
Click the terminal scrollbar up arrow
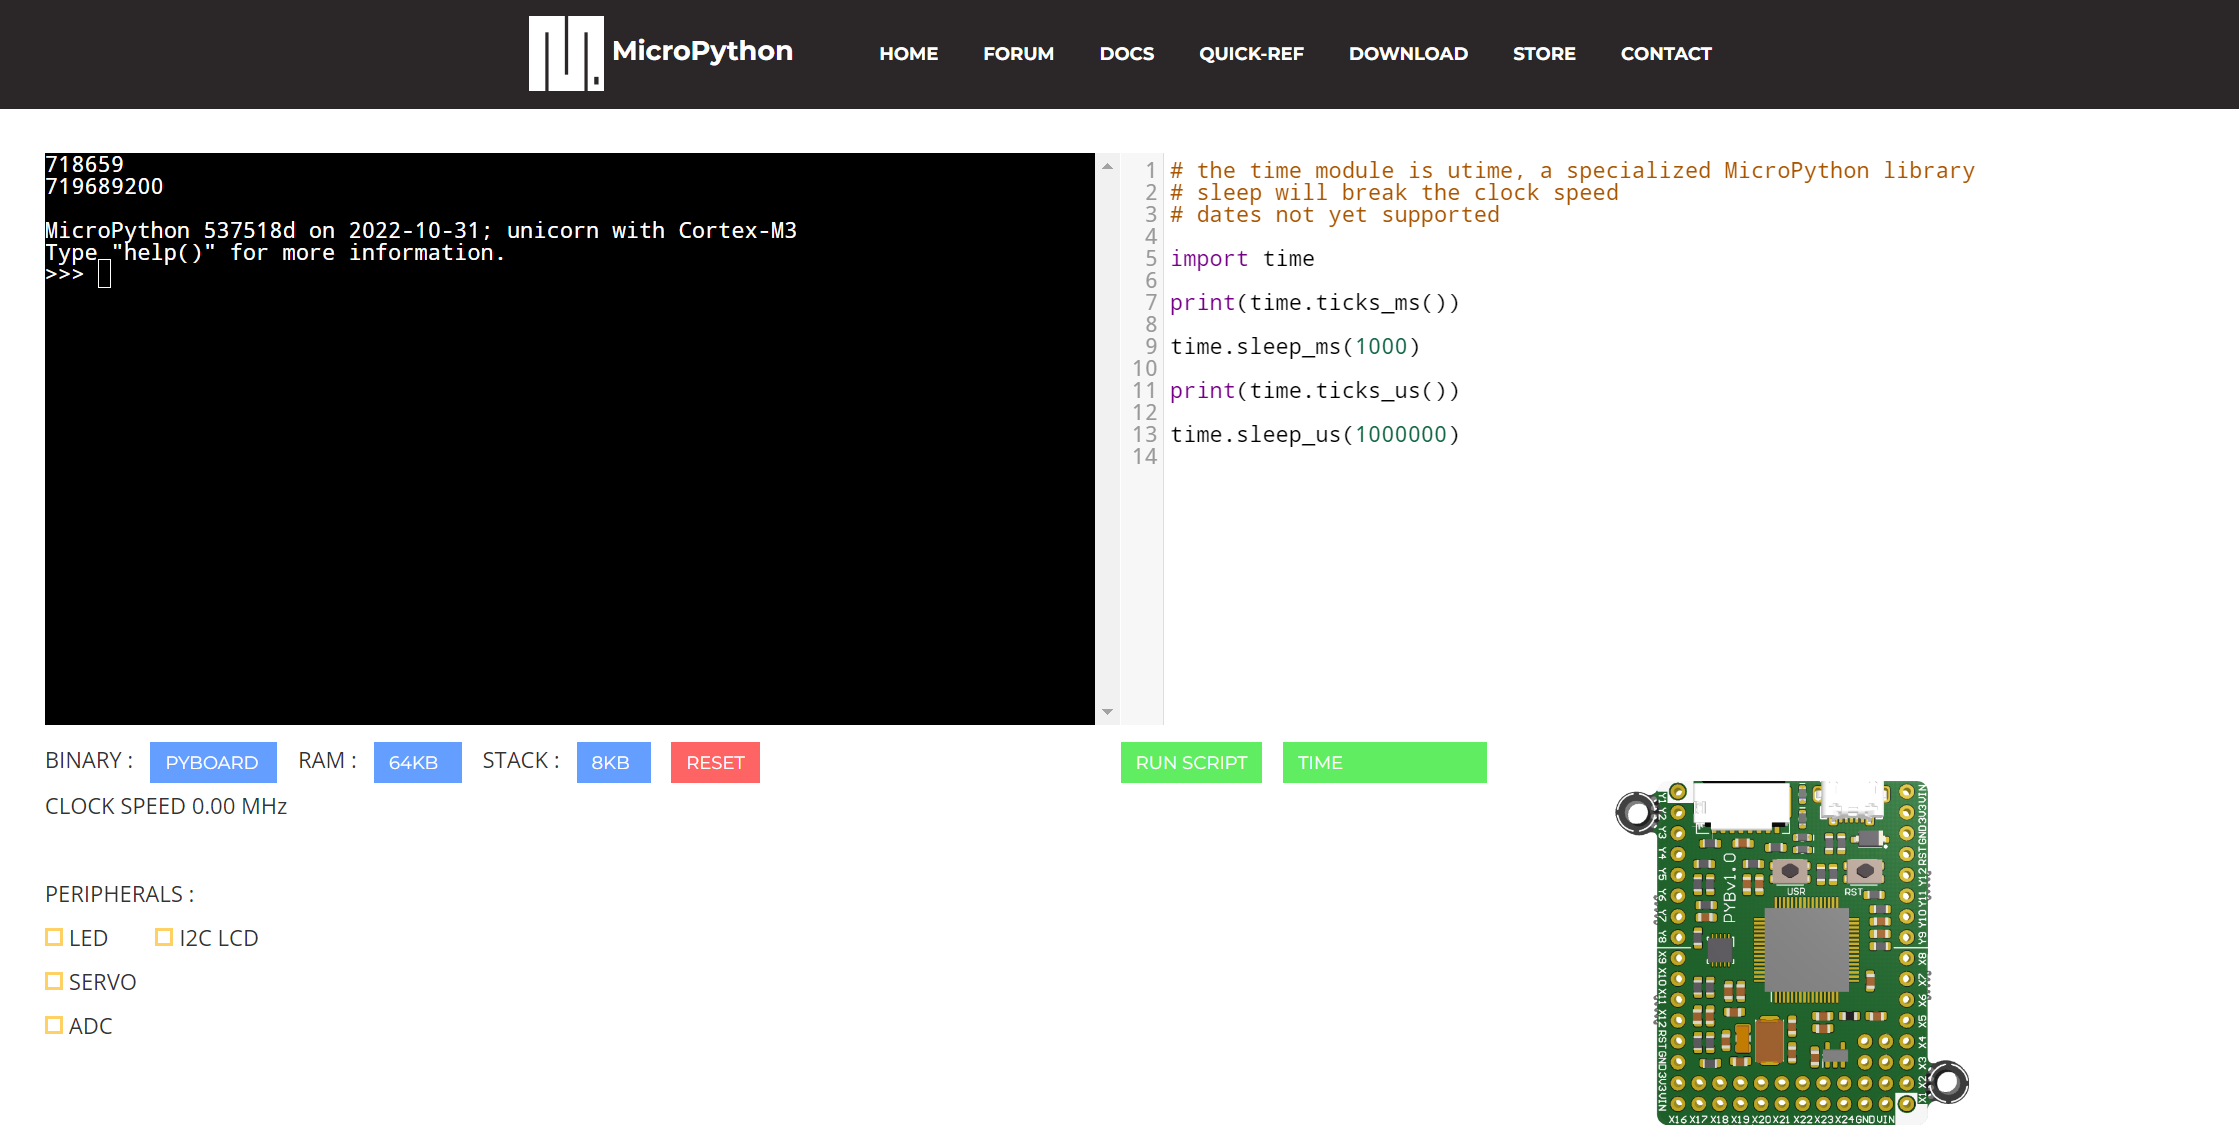pyautogui.click(x=1109, y=164)
